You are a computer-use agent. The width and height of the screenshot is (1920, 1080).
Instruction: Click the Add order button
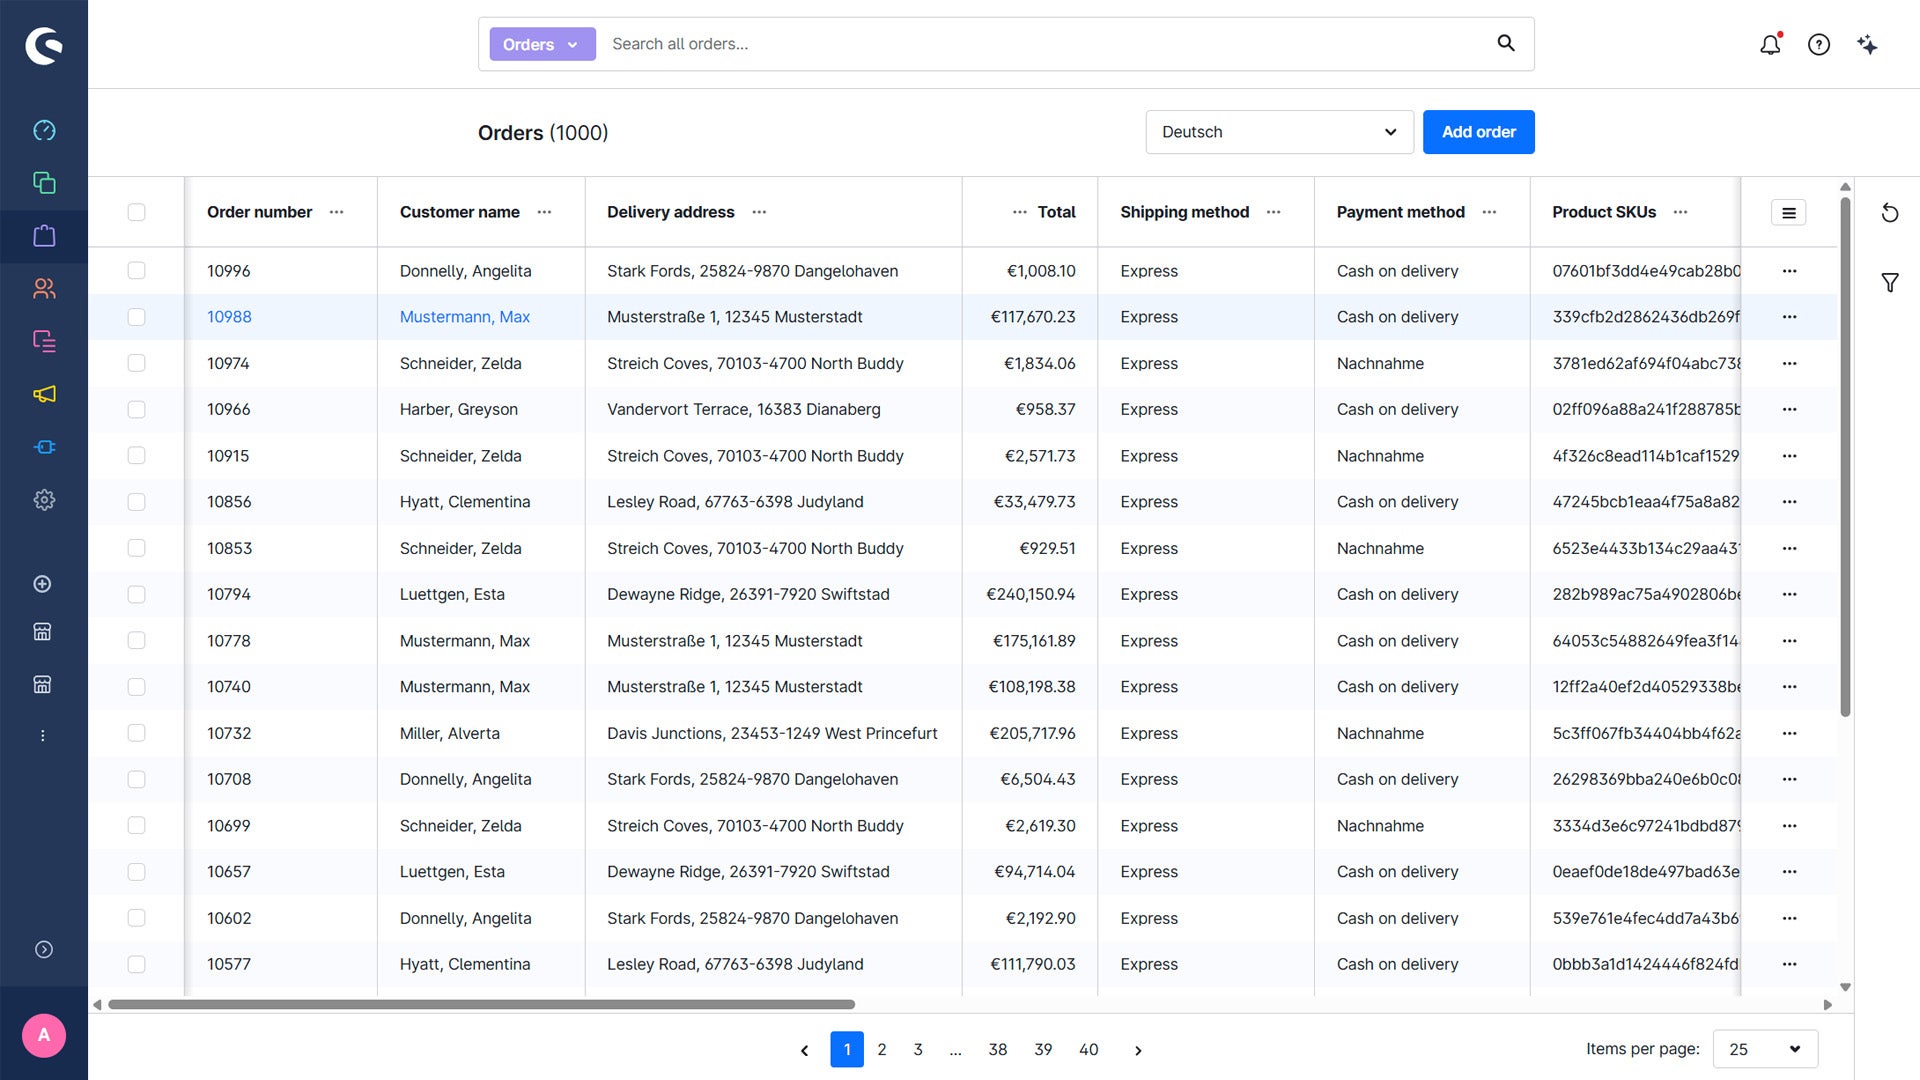tap(1478, 132)
